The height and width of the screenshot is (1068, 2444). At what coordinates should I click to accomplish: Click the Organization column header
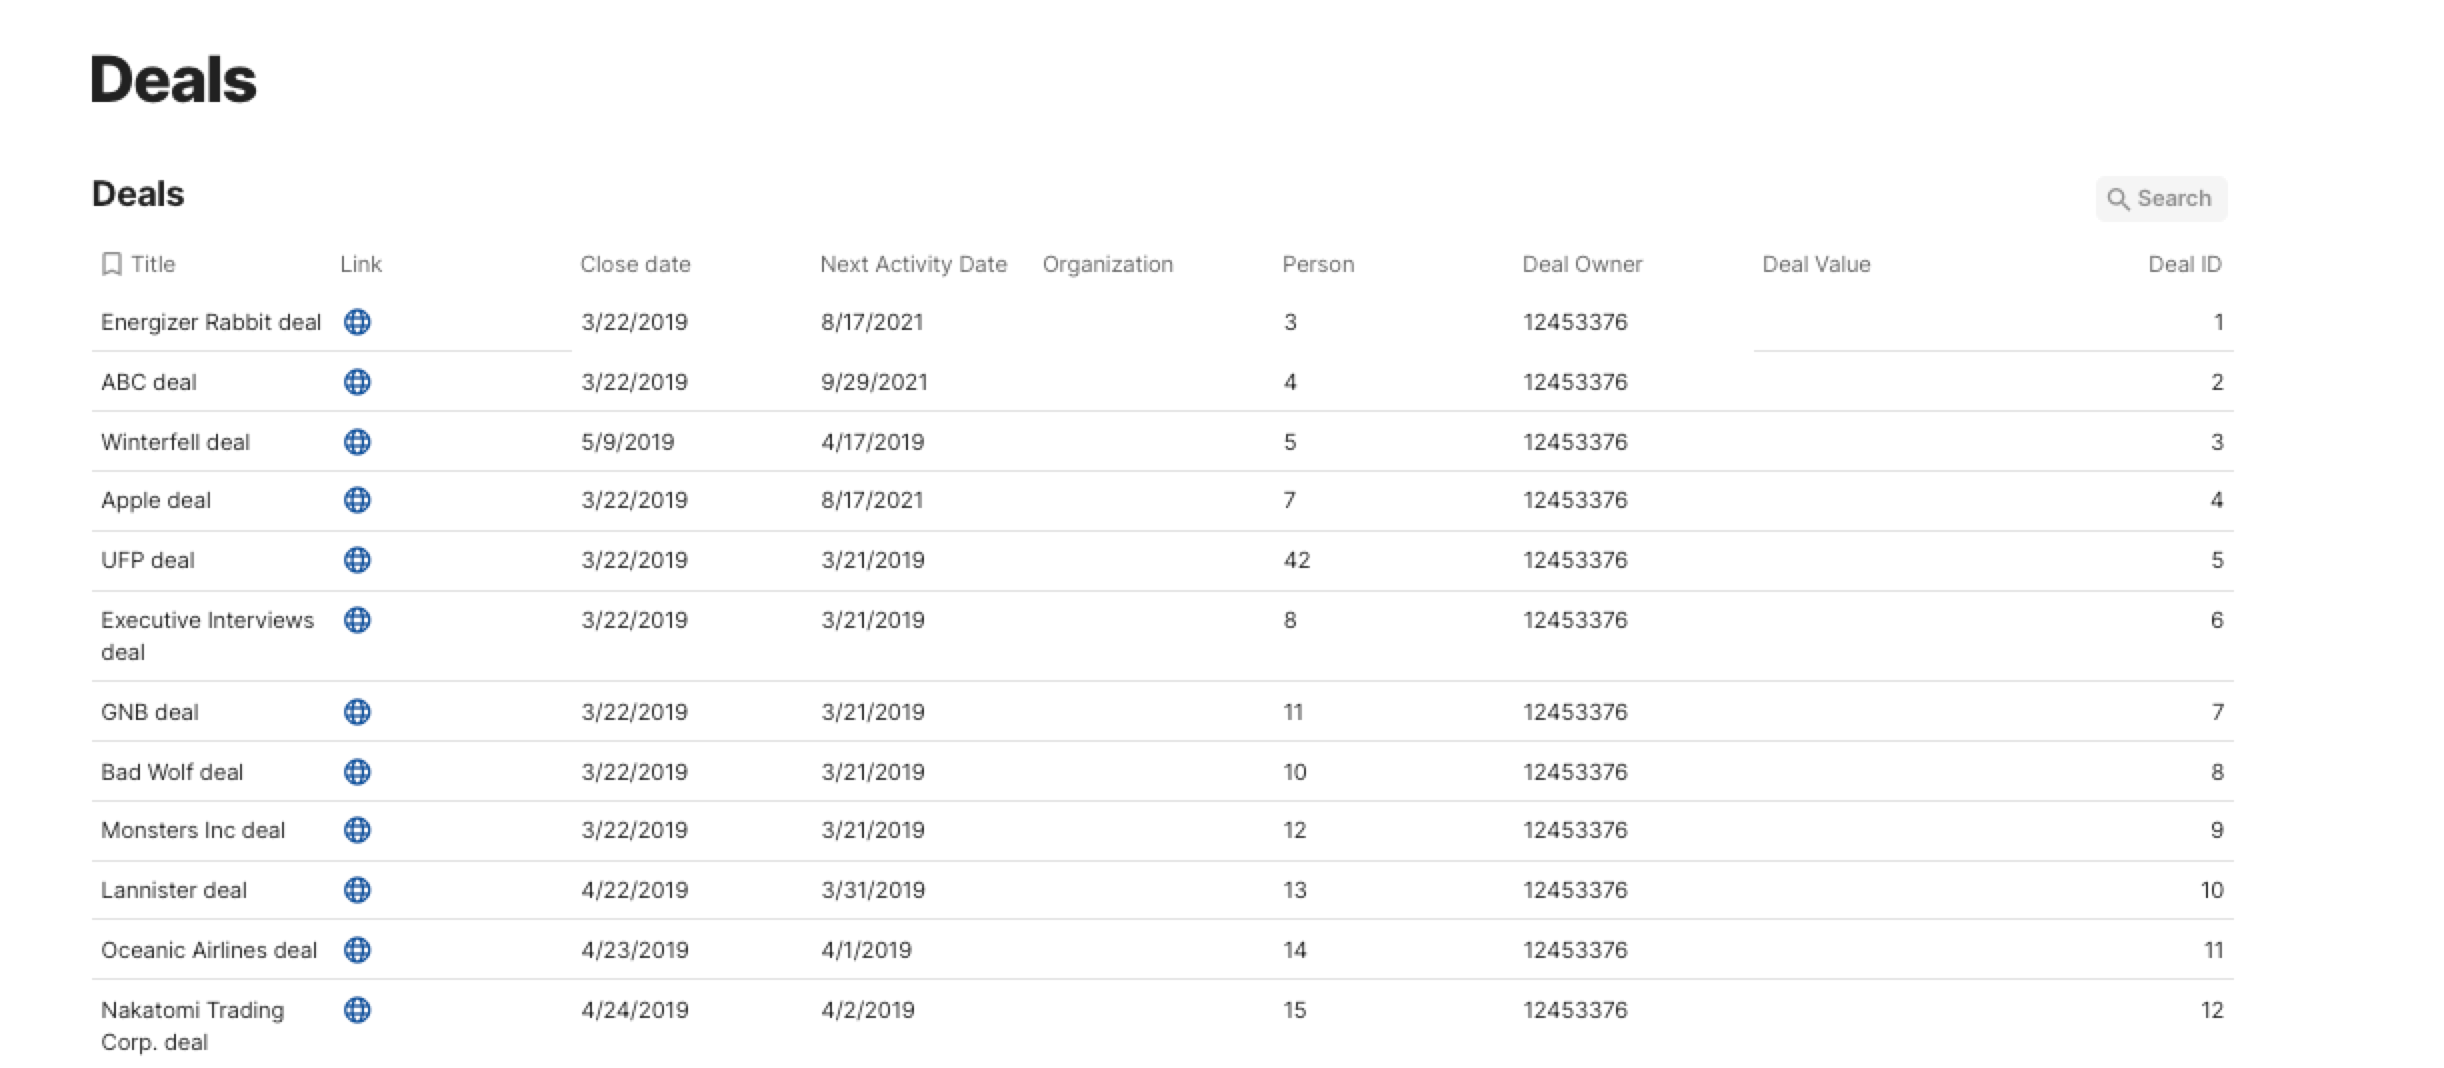point(1108,264)
